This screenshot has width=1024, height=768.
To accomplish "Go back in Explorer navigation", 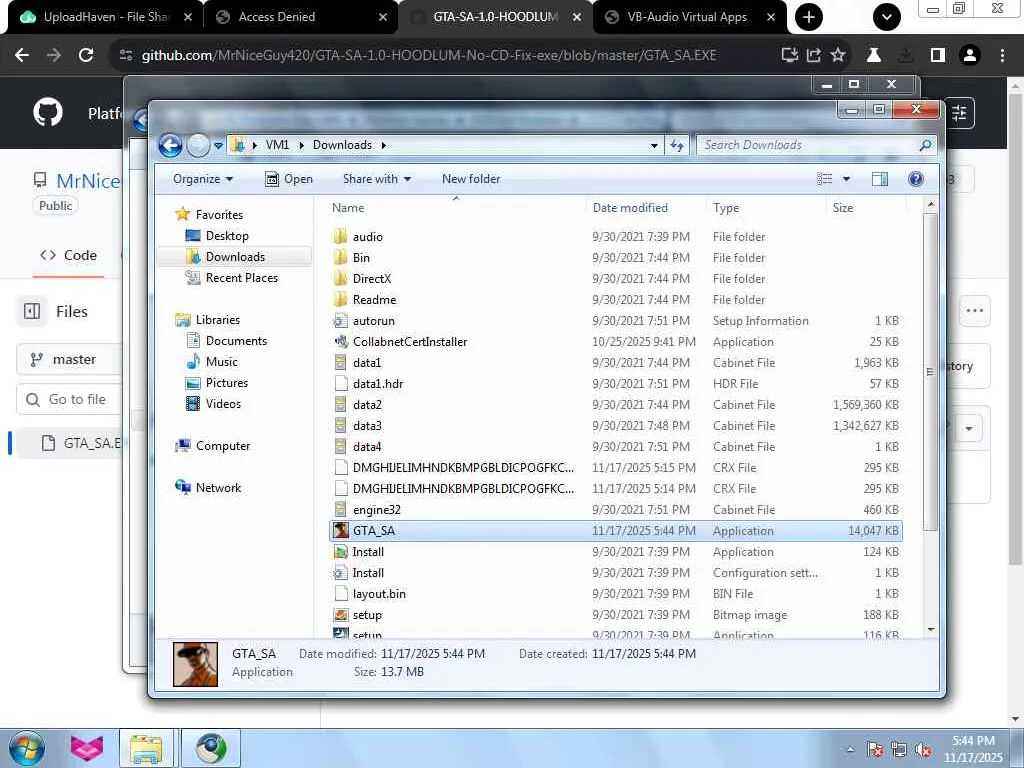I will [x=170, y=145].
